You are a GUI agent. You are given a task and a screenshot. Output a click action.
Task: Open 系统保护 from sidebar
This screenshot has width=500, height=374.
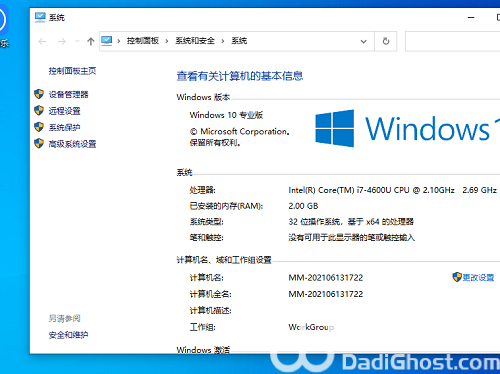pyautogui.click(x=64, y=127)
